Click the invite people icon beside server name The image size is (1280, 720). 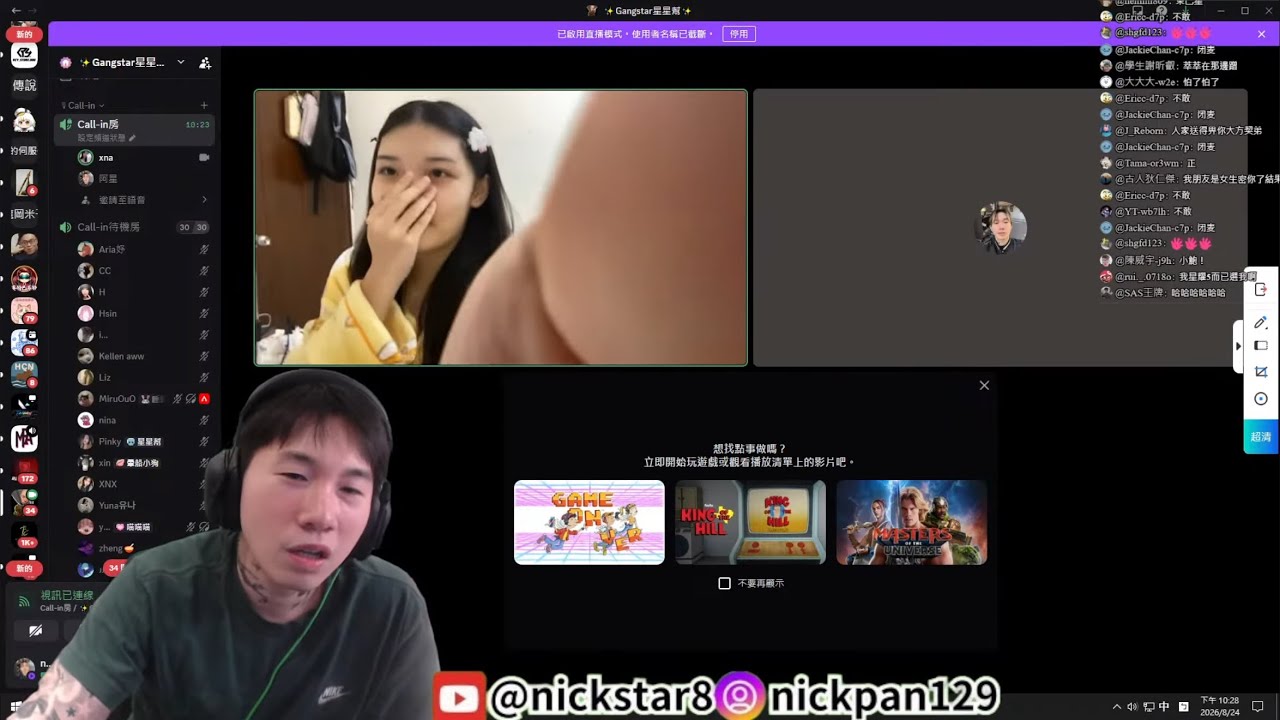tap(205, 62)
